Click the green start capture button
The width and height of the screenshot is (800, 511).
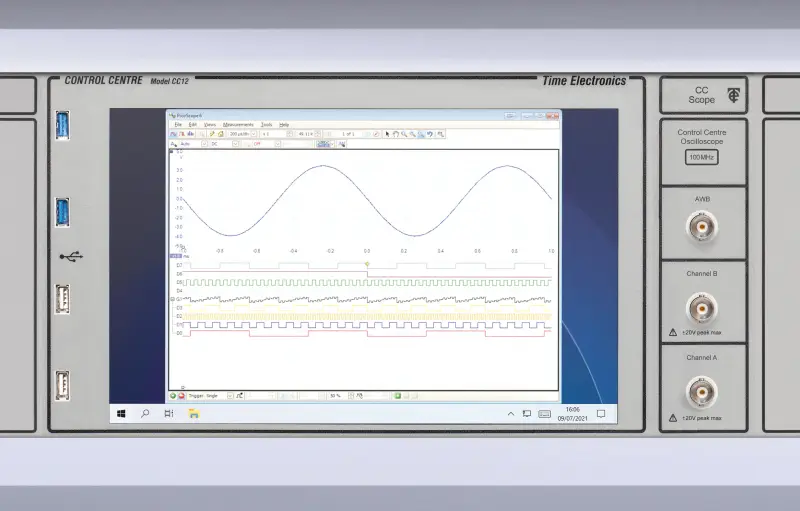(173, 395)
